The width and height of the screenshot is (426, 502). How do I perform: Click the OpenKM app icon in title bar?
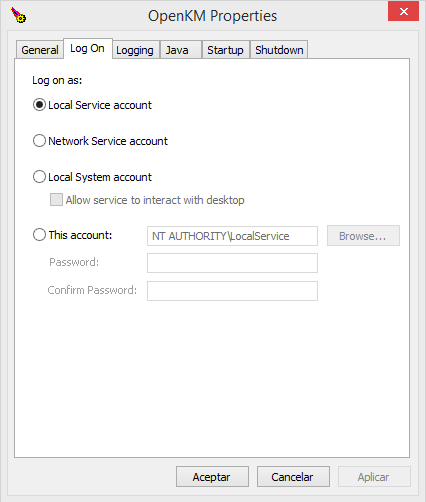click(x=18, y=15)
